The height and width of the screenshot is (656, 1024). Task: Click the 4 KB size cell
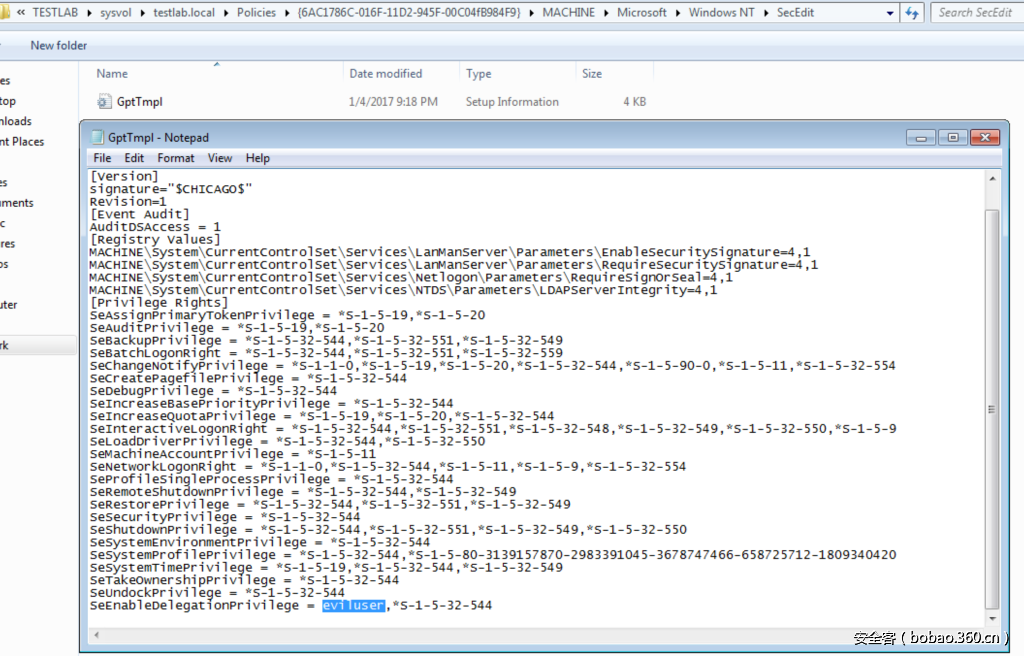point(634,102)
